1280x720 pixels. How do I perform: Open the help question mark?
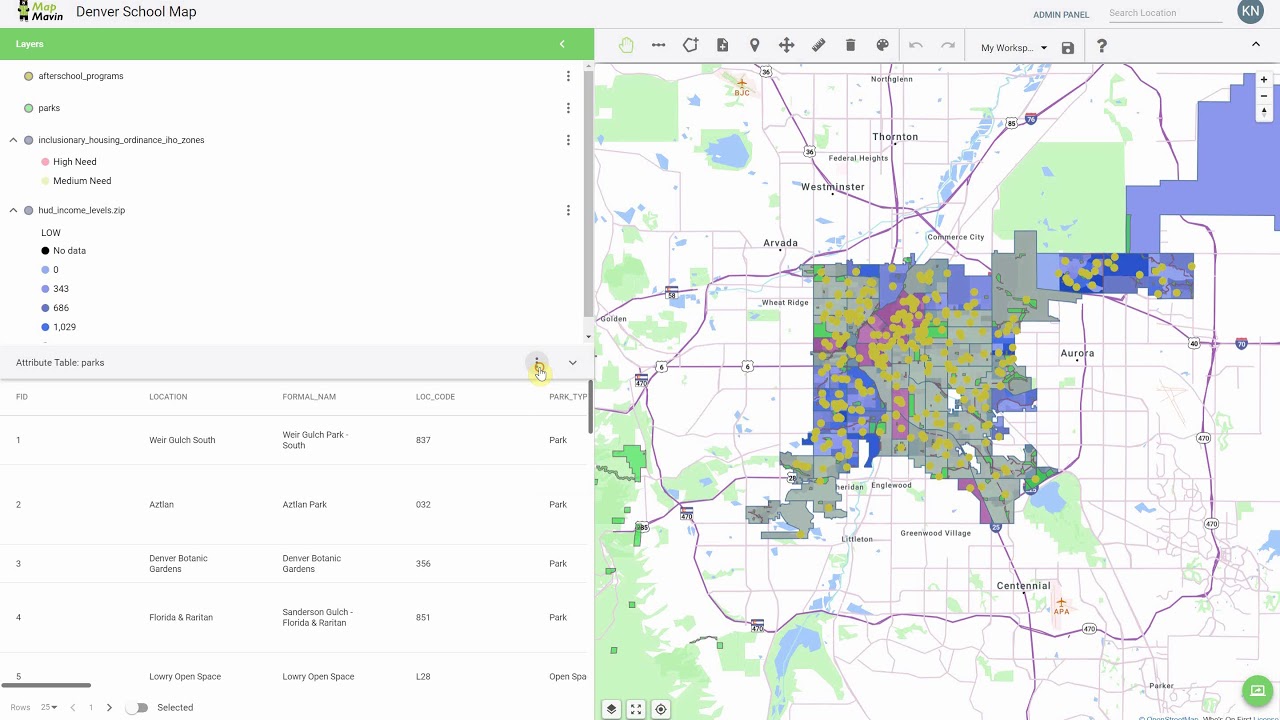[1101, 46]
